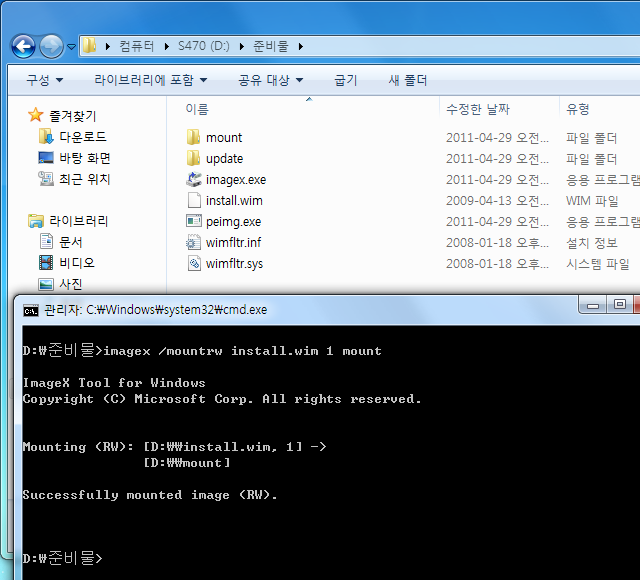Click the 굽기 toolbar button
Viewport: 640px width, 580px height.
pos(346,80)
